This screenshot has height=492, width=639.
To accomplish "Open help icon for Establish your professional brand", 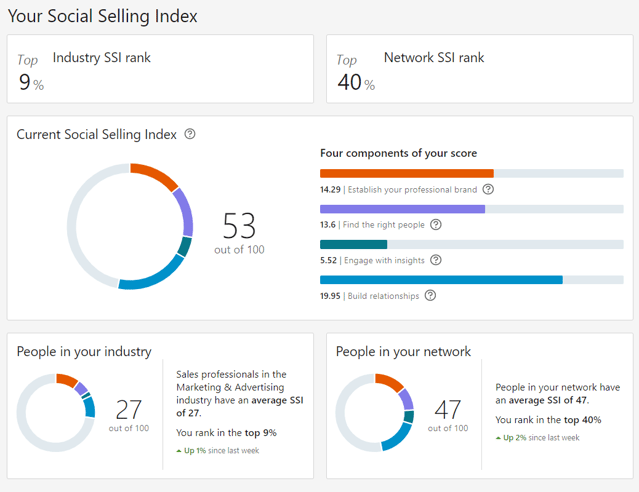I will (x=488, y=189).
